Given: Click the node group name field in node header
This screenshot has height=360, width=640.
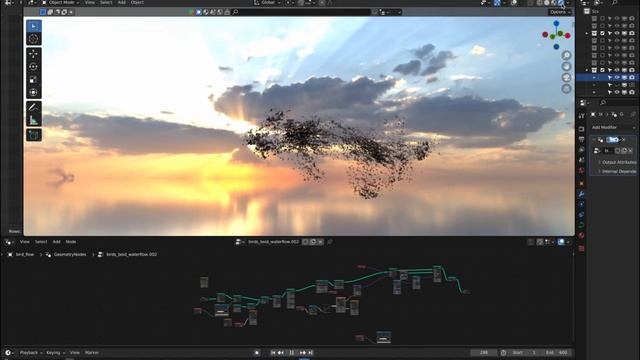Looking at the screenshot, I should click(273, 242).
